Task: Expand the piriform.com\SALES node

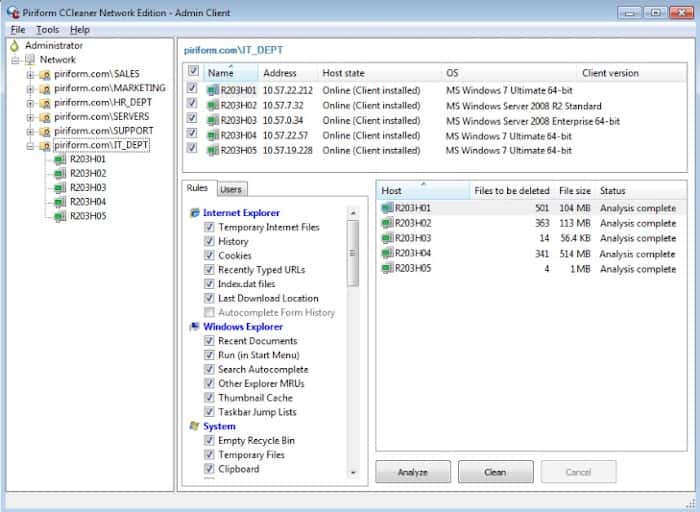Action: coord(30,75)
